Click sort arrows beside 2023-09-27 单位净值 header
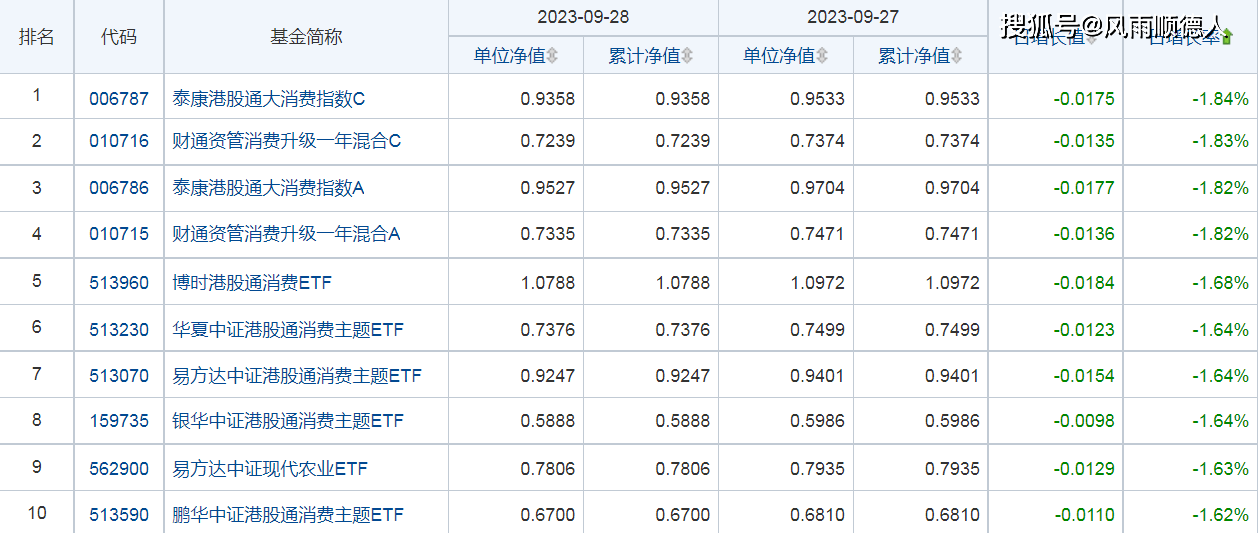Image resolution: width=1258 pixels, height=533 pixels. pyautogui.click(x=821, y=57)
